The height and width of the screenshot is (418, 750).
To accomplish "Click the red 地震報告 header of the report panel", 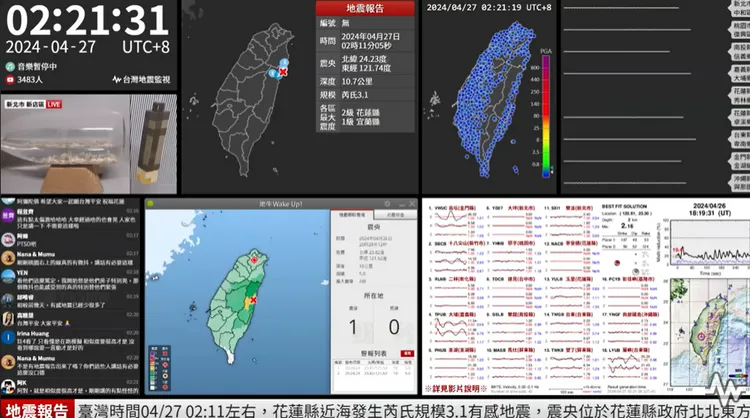I will pyautogui.click(x=365, y=8).
